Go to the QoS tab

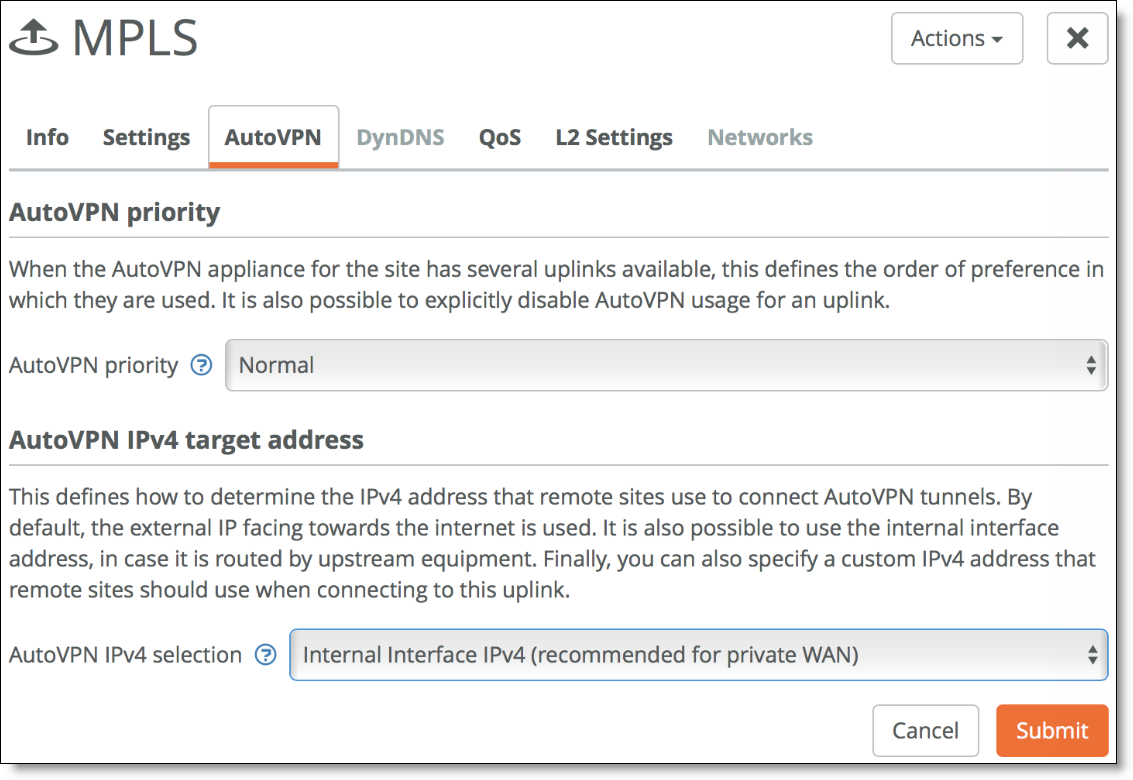500,137
